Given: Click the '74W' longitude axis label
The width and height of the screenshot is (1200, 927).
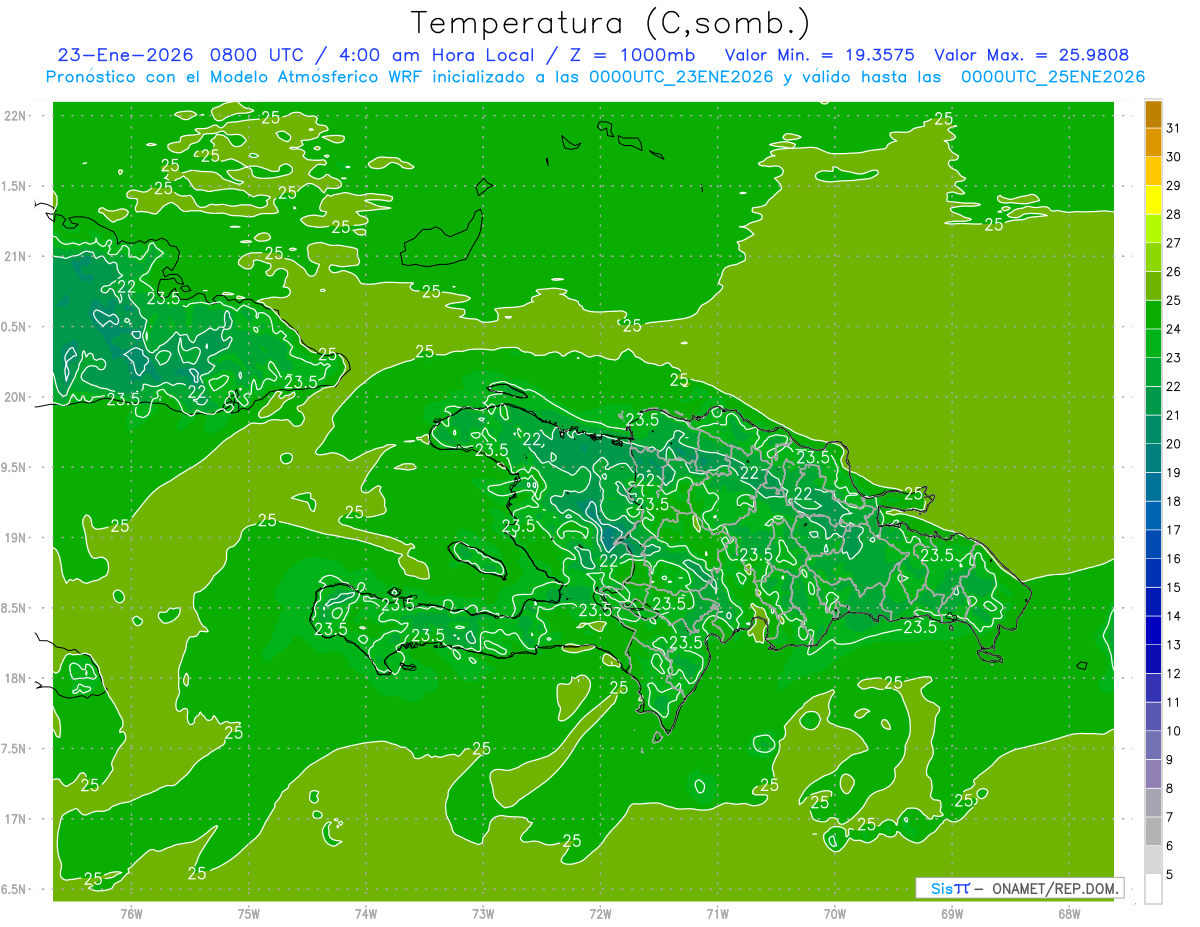Looking at the screenshot, I should click(x=366, y=914).
